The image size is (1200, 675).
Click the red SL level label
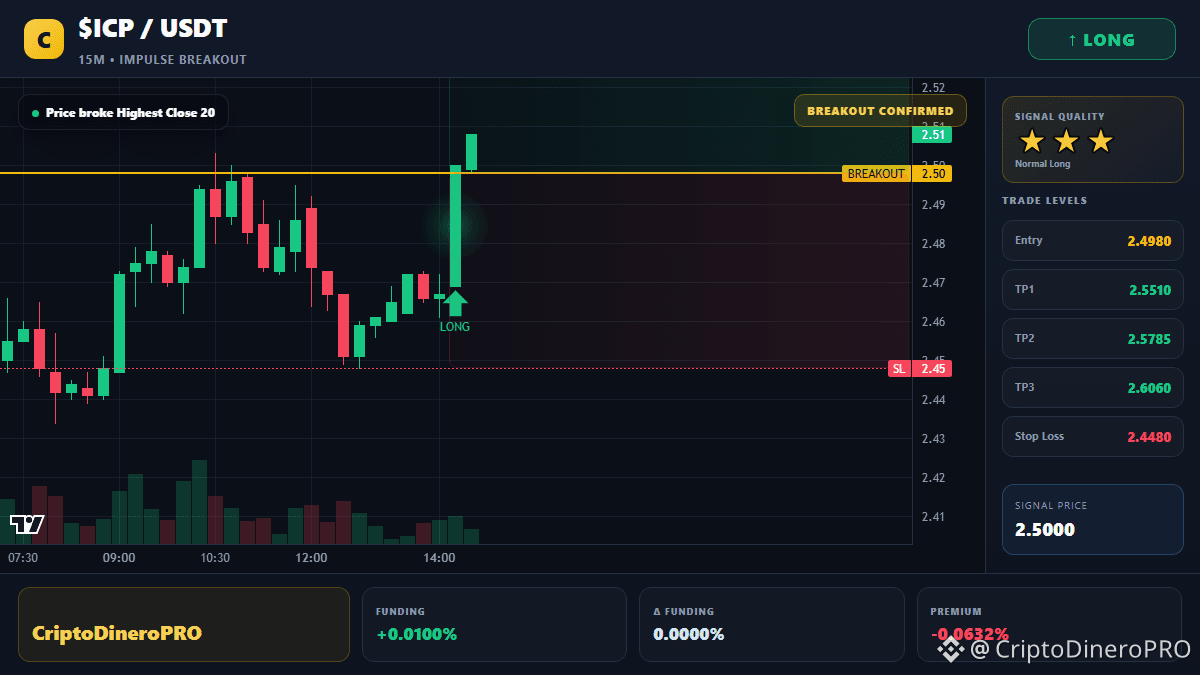pos(899,369)
